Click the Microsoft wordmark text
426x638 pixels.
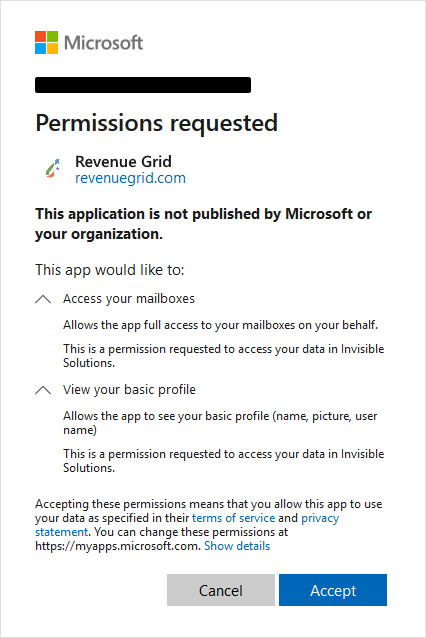(103, 43)
